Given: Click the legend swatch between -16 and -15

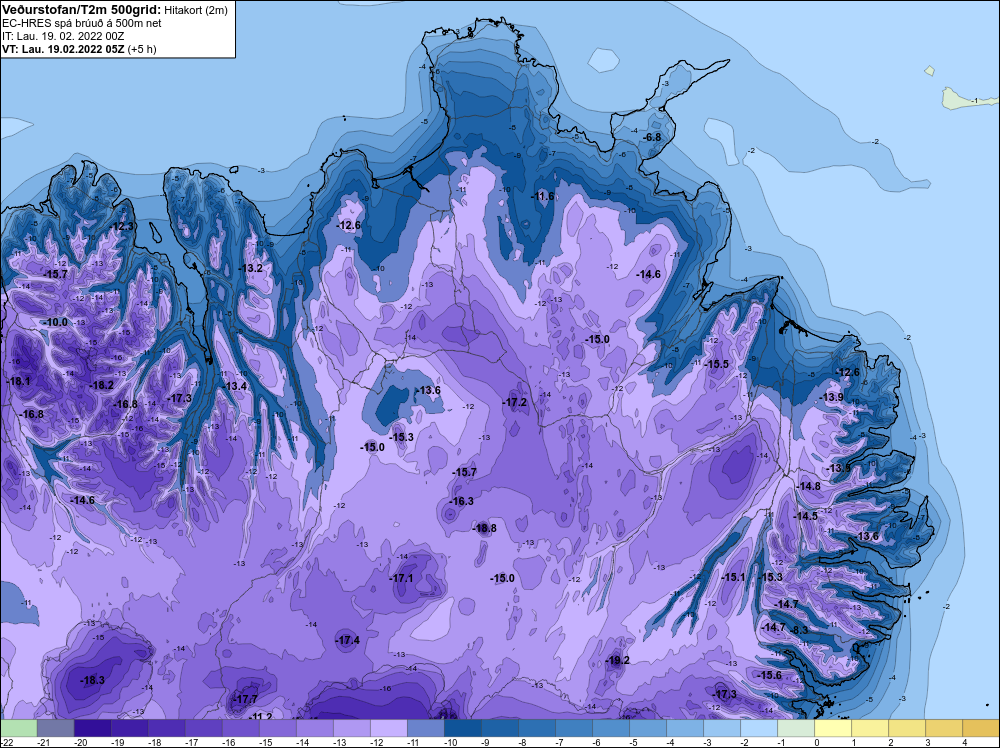Looking at the screenshot, I should tap(240, 728).
